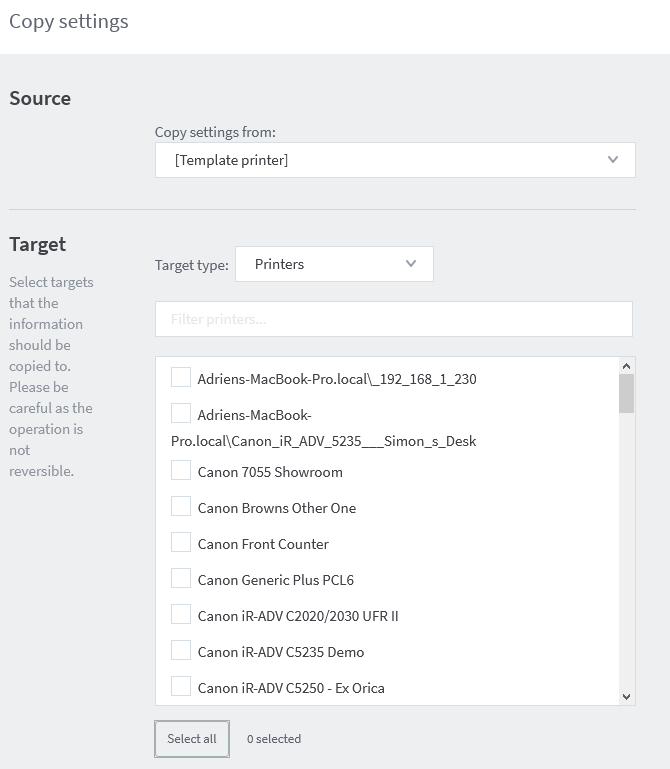670x769 pixels.
Task: Tick the Canon_iR_ADV_5235 Simon_s_Desk printer checkbox
Action: (x=181, y=413)
